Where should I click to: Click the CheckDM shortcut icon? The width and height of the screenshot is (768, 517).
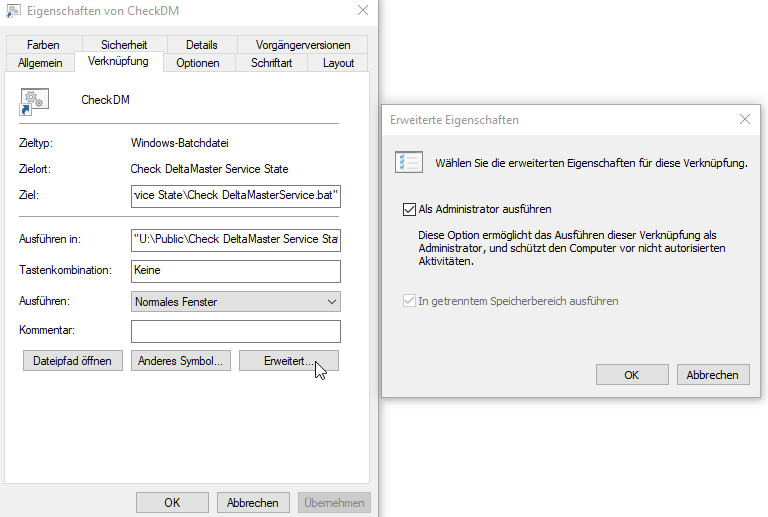[x=36, y=101]
